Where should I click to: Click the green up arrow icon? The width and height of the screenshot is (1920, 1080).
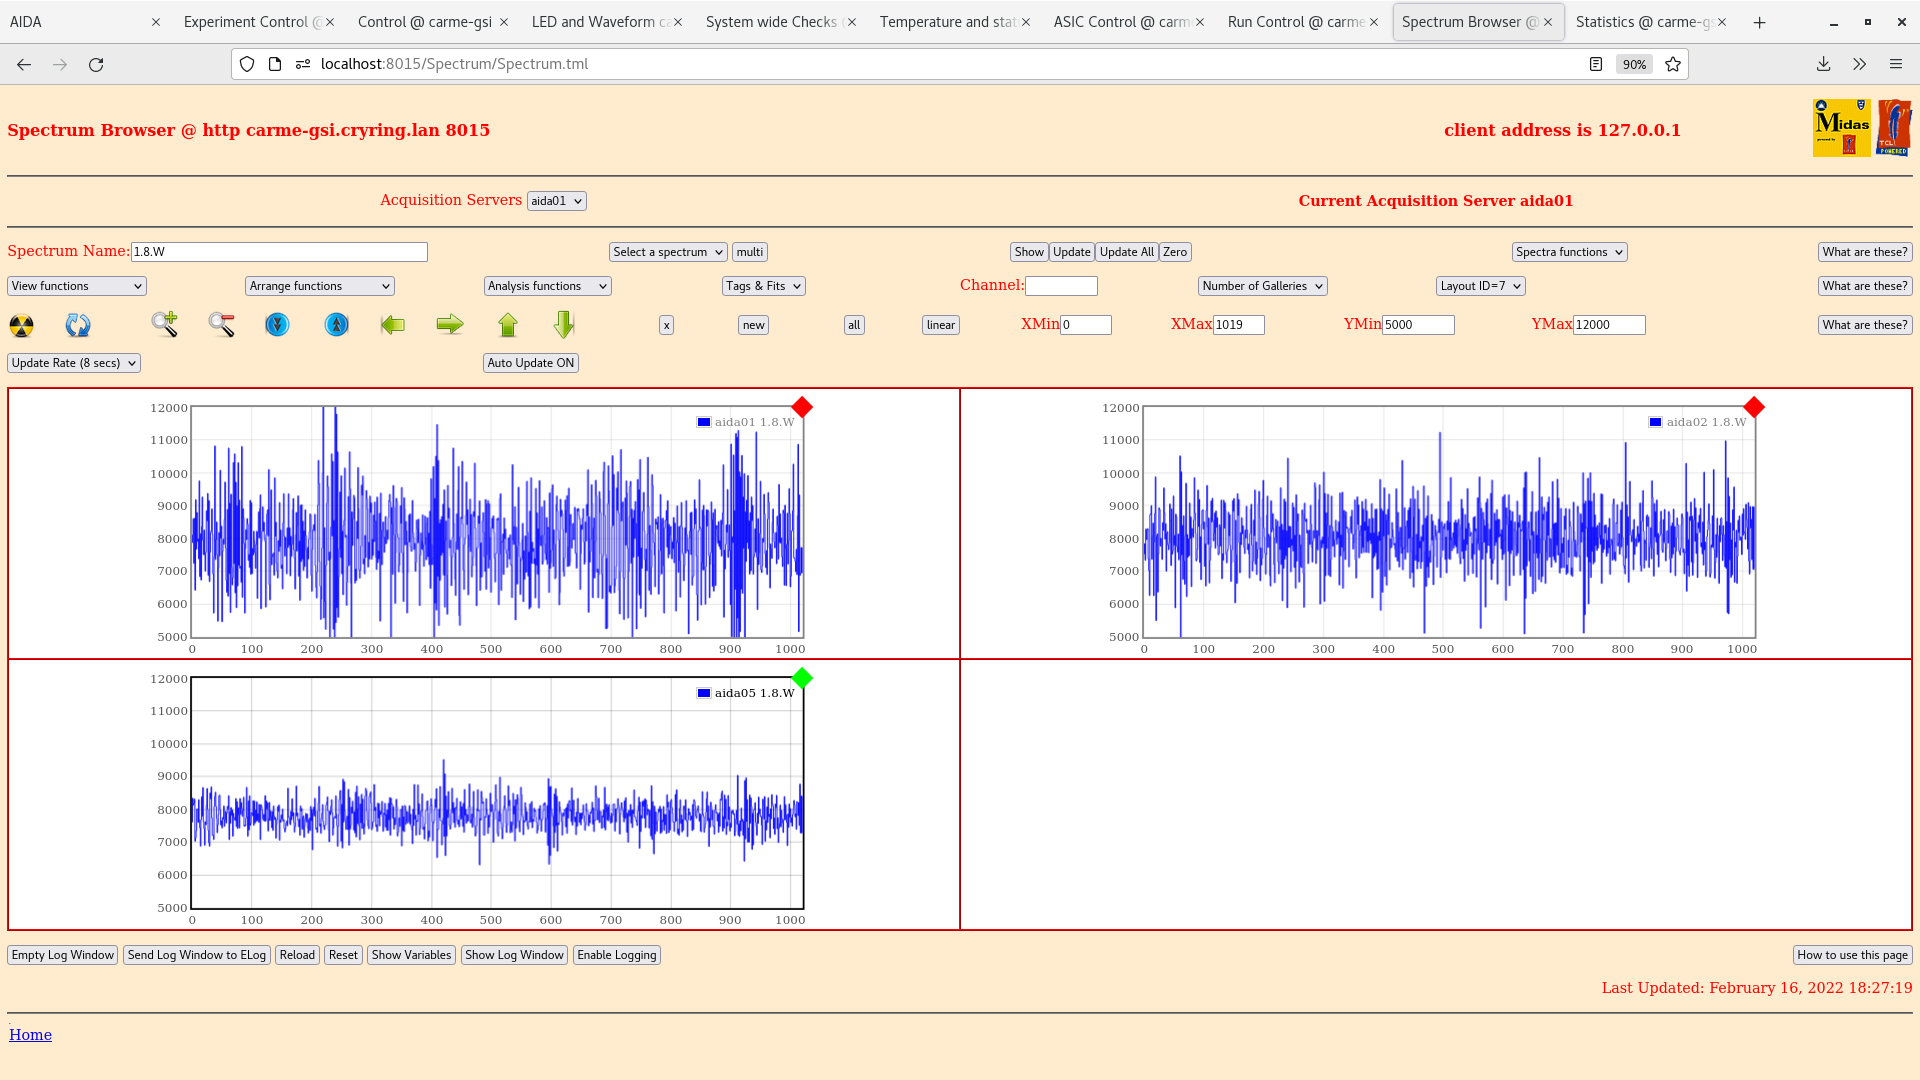point(508,325)
